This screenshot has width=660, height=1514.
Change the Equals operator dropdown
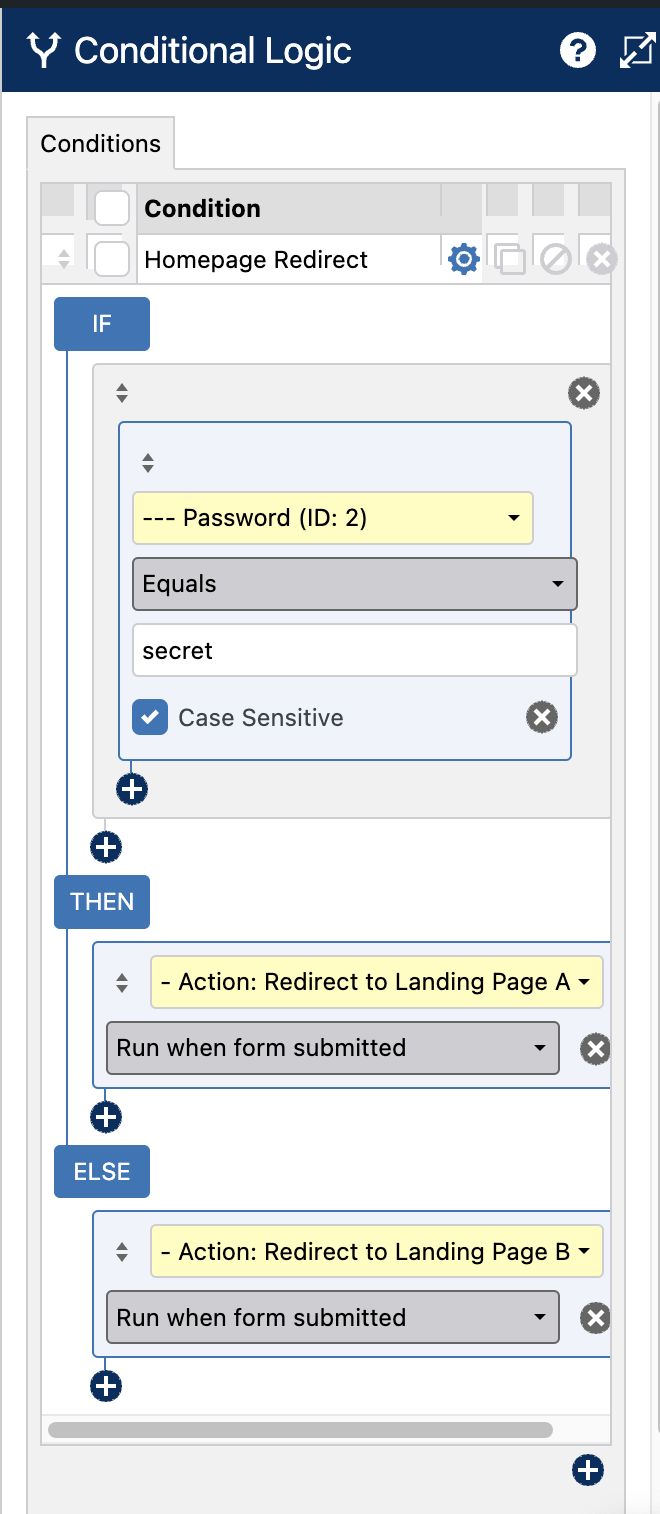[x=354, y=584]
